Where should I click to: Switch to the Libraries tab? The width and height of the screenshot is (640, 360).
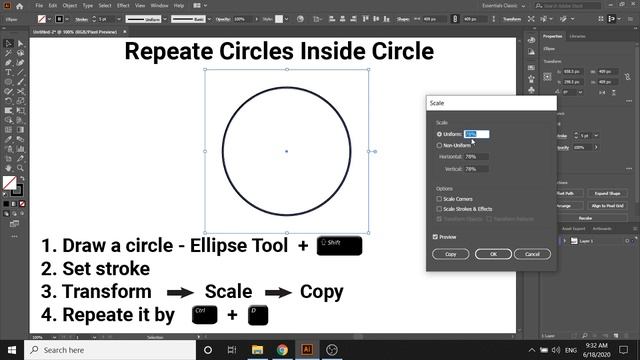pyautogui.click(x=577, y=36)
